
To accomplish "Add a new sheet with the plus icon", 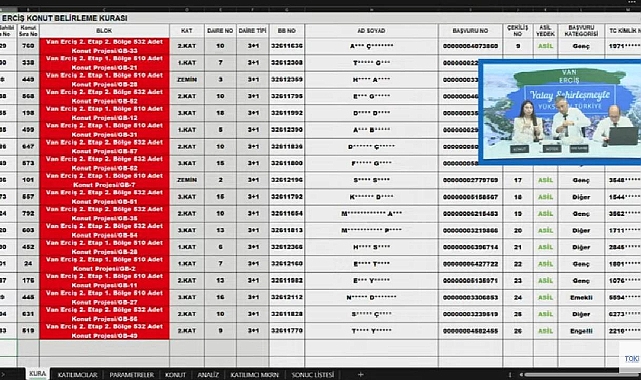I will click(x=360, y=374).
